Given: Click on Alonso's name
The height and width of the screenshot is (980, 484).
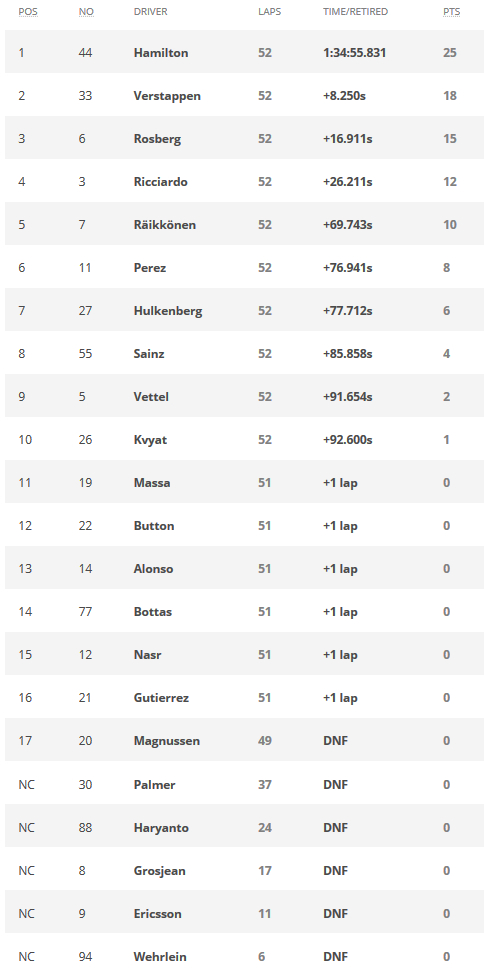Looking at the screenshot, I should click(x=153, y=569).
